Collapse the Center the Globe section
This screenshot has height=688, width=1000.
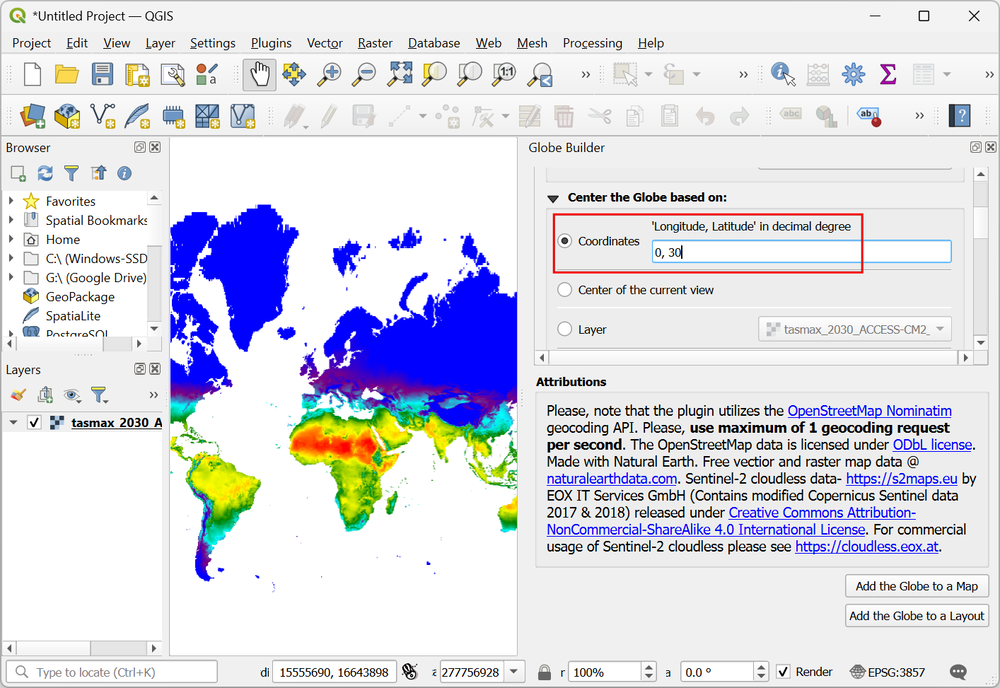point(553,198)
